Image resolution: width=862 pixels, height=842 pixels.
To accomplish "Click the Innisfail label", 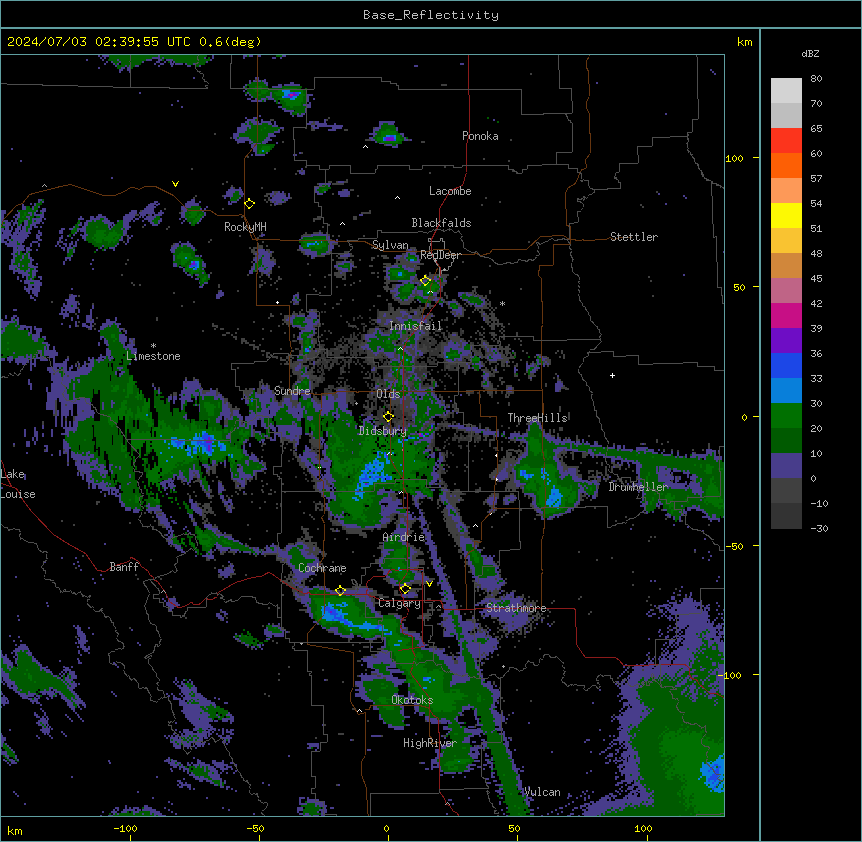I will 416,326.
